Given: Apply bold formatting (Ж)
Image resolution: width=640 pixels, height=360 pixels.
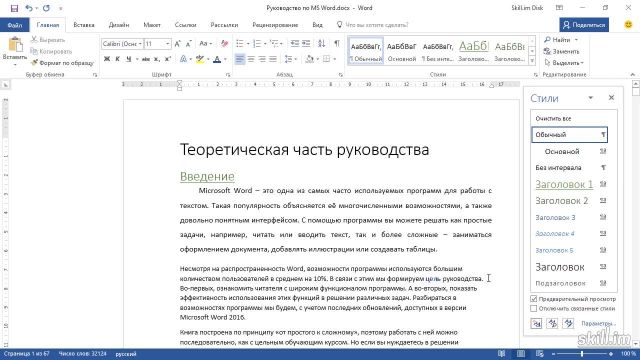Looking at the screenshot, I should (x=107, y=59).
